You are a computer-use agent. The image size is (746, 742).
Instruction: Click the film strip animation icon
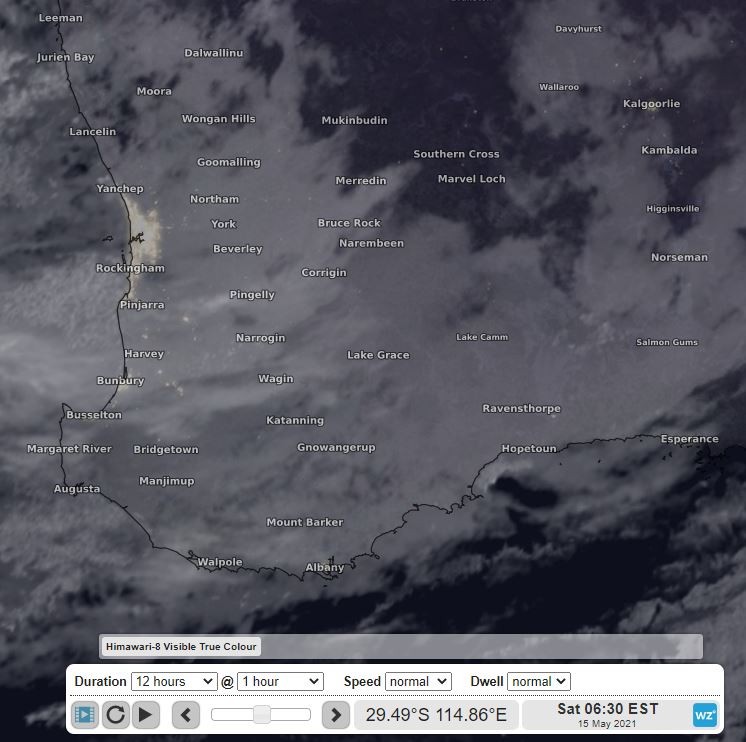point(85,715)
